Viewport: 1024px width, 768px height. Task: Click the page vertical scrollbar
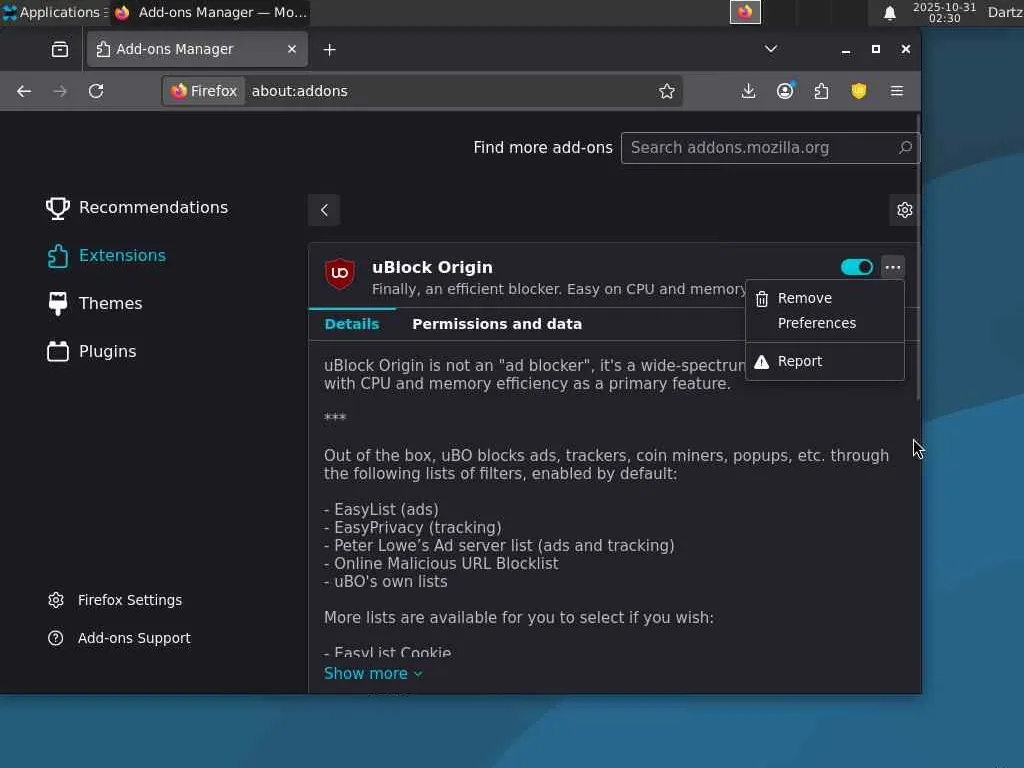[918, 258]
